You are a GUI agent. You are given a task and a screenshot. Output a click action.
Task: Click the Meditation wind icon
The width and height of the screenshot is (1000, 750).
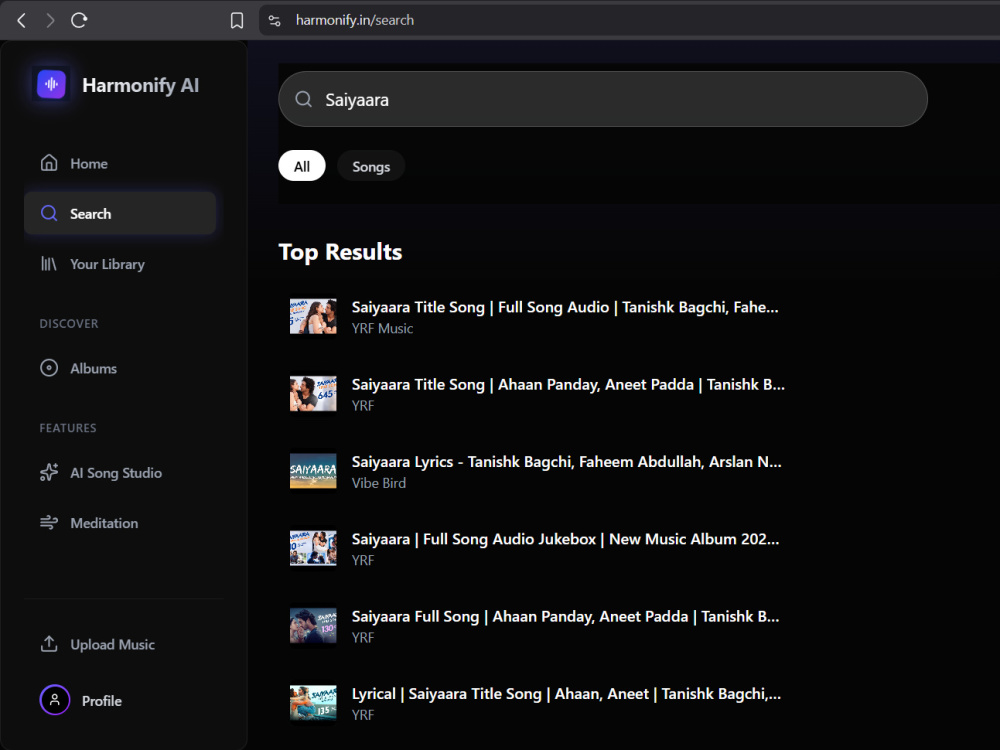coord(49,523)
